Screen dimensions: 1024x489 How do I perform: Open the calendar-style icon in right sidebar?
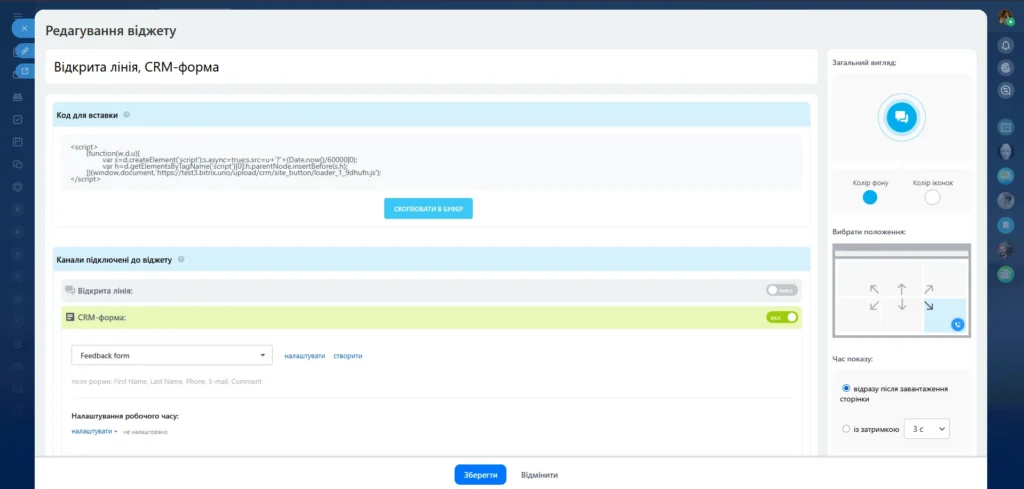click(1006, 126)
